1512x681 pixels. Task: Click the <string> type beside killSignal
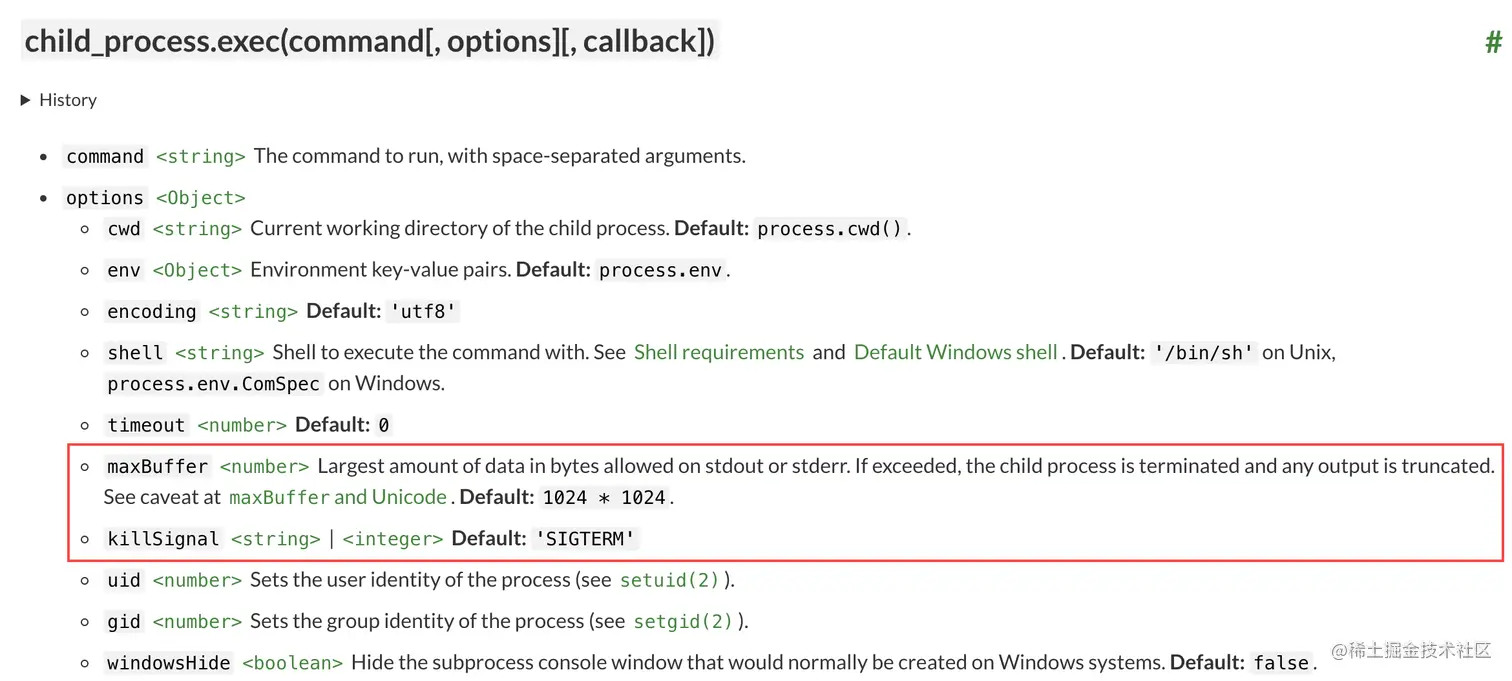(x=276, y=539)
